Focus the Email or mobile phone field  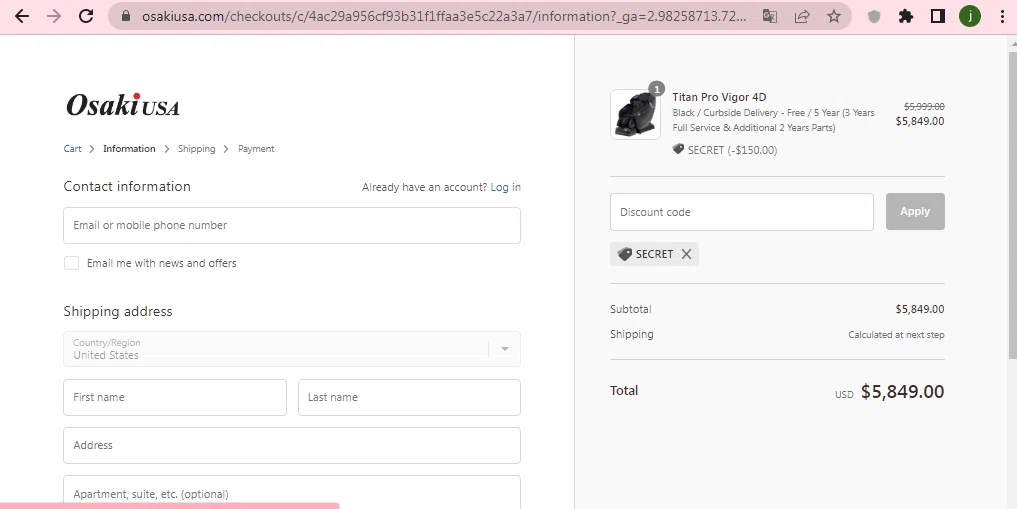coord(292,226)
